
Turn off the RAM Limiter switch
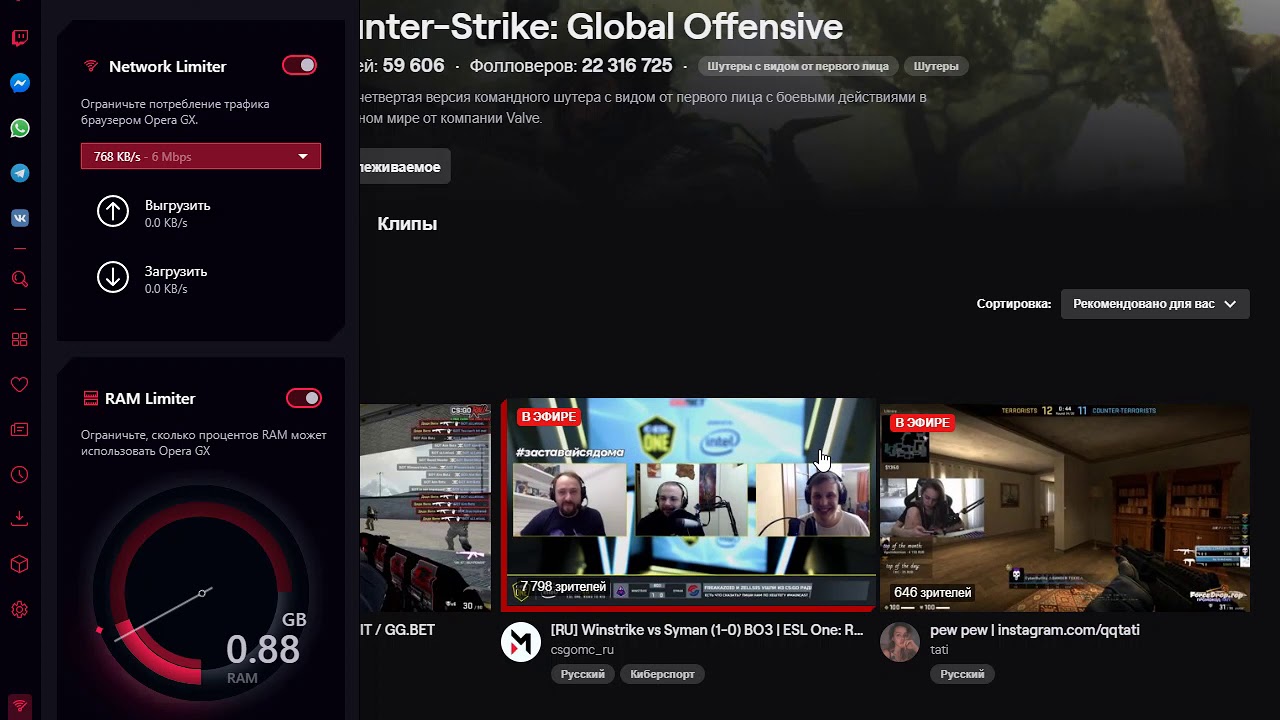(x=304, y=398)
